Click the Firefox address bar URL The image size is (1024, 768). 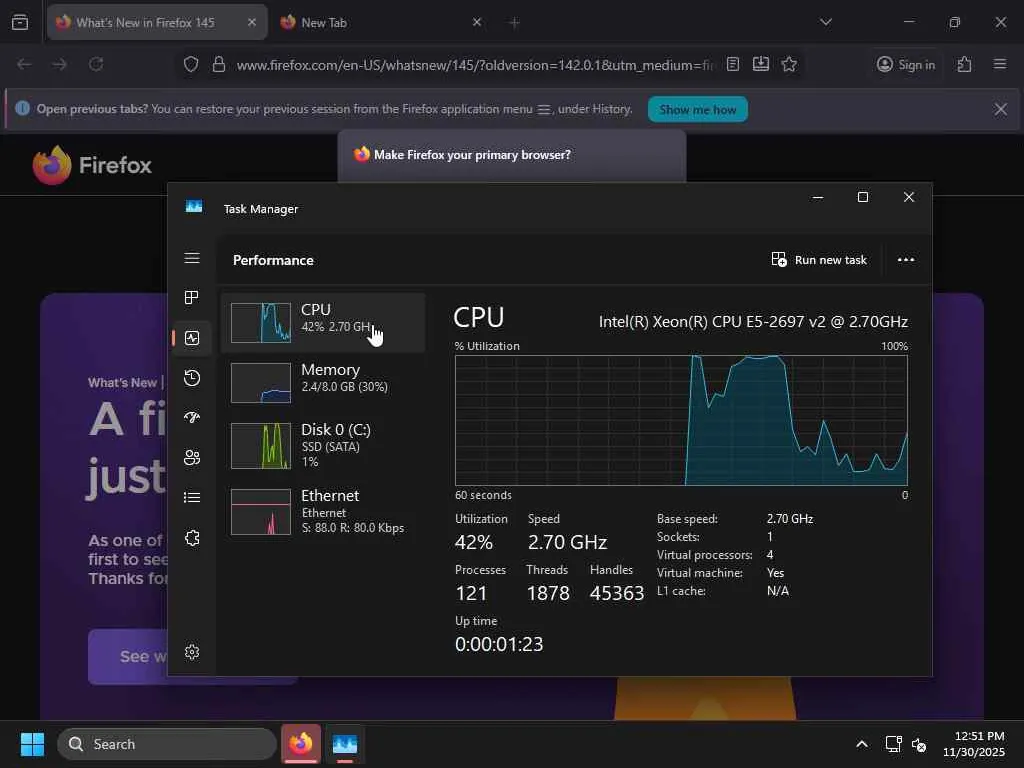click(x=475, y=65)
